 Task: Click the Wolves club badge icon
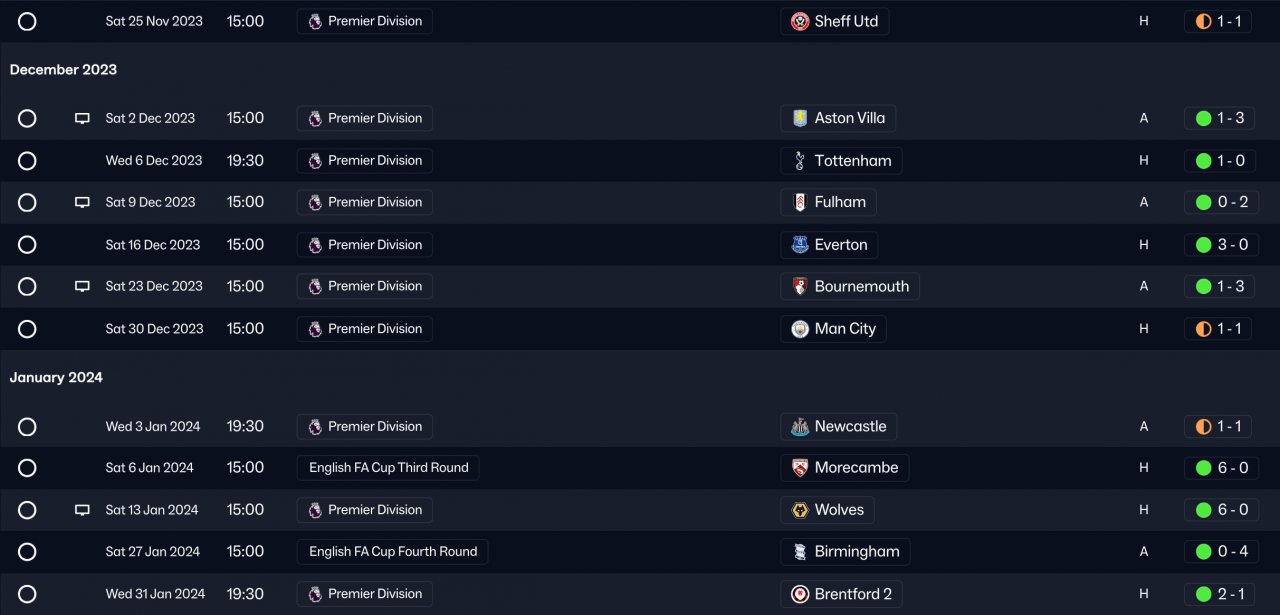coord(800,510)
